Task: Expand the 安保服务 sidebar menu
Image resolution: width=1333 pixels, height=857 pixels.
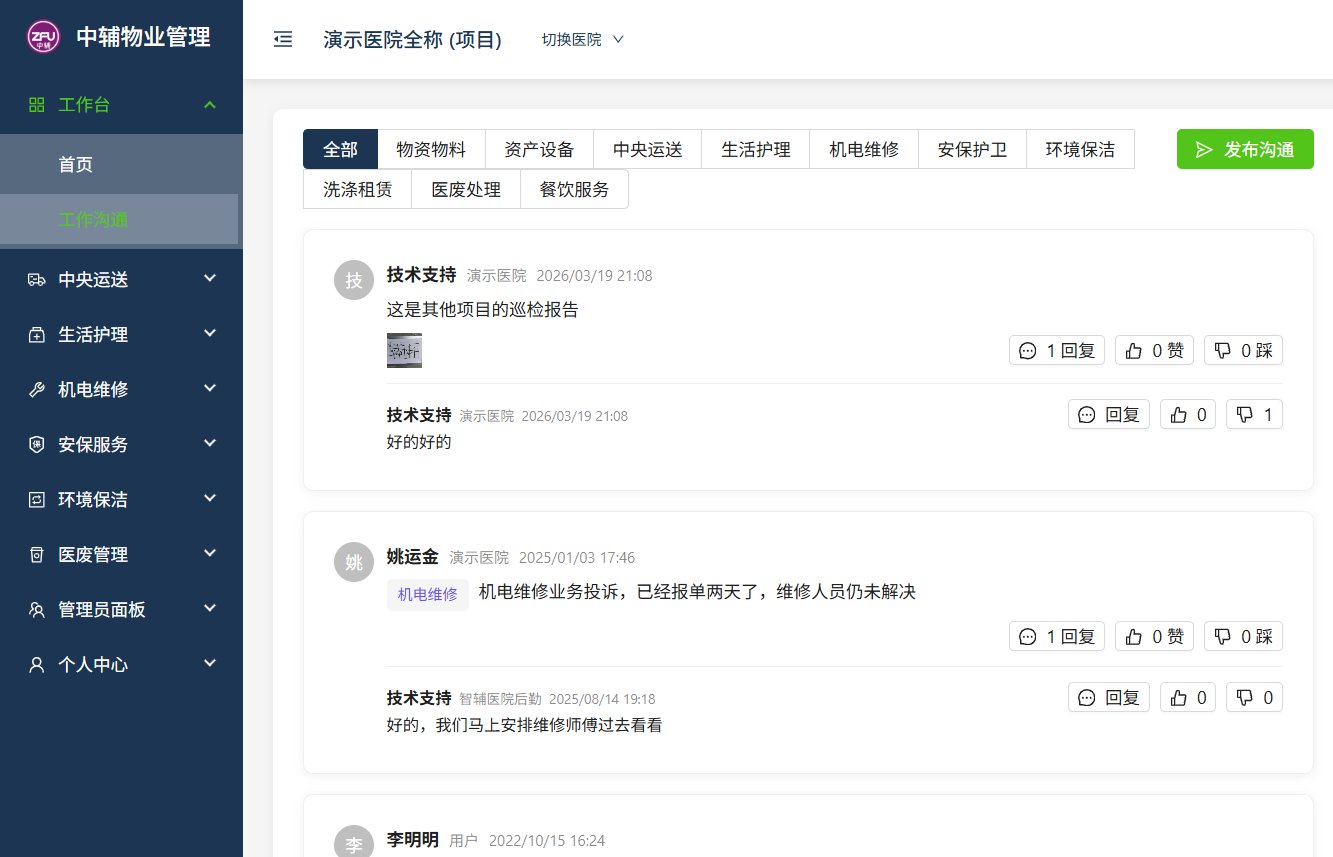Action: [121, 445]
